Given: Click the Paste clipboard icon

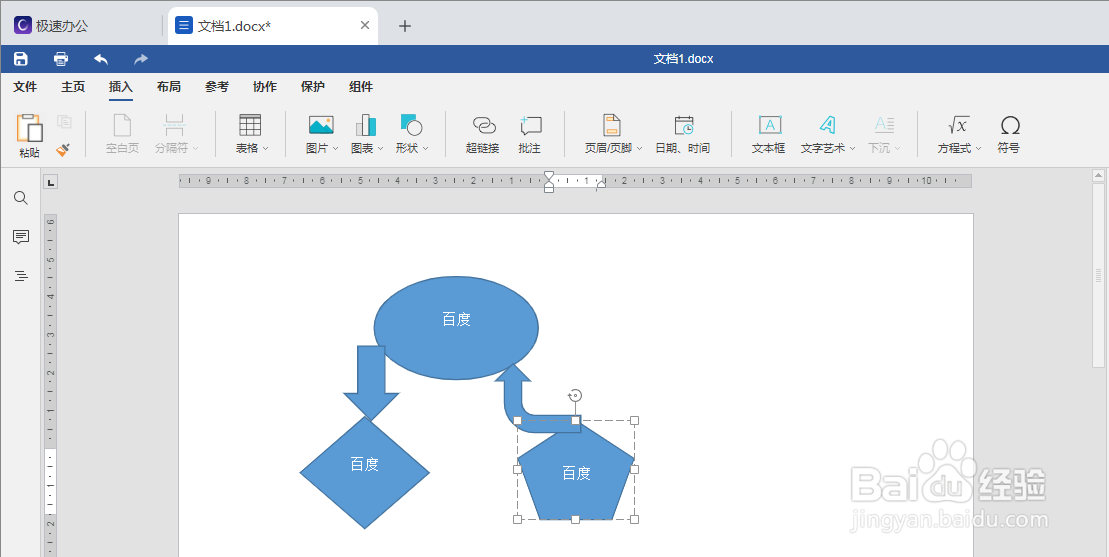Looking at the screenshot, I should tap(29, 127).
